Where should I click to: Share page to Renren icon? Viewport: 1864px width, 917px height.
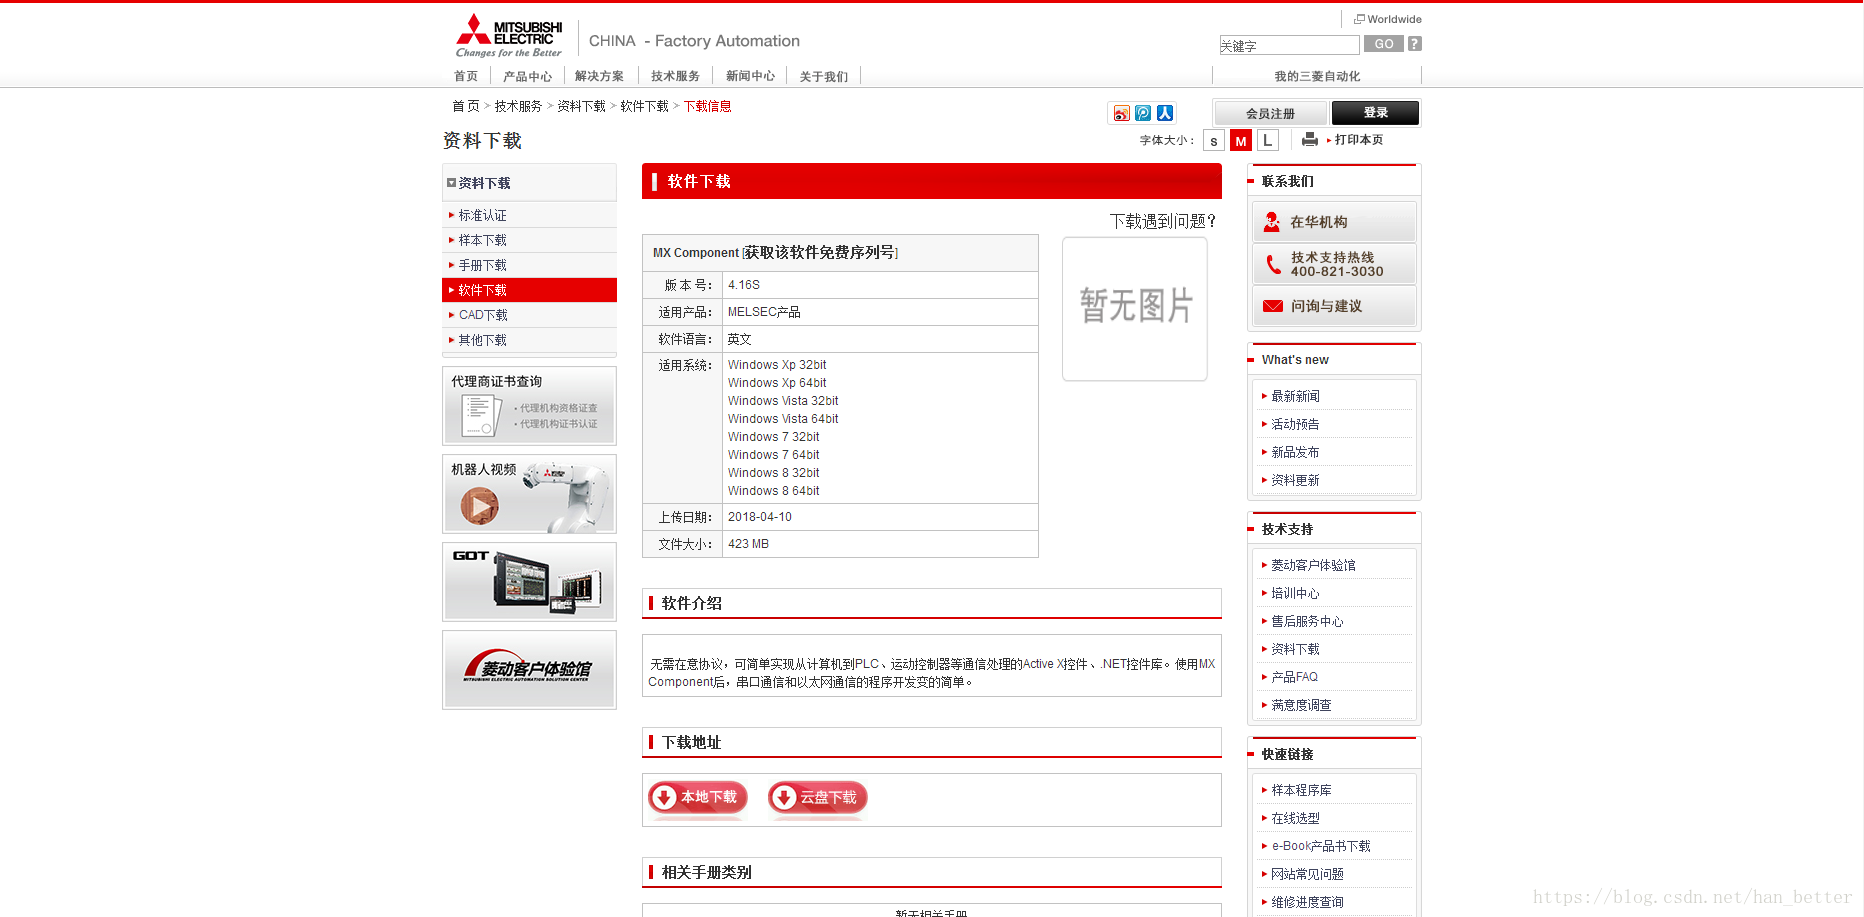[1165, 114]
